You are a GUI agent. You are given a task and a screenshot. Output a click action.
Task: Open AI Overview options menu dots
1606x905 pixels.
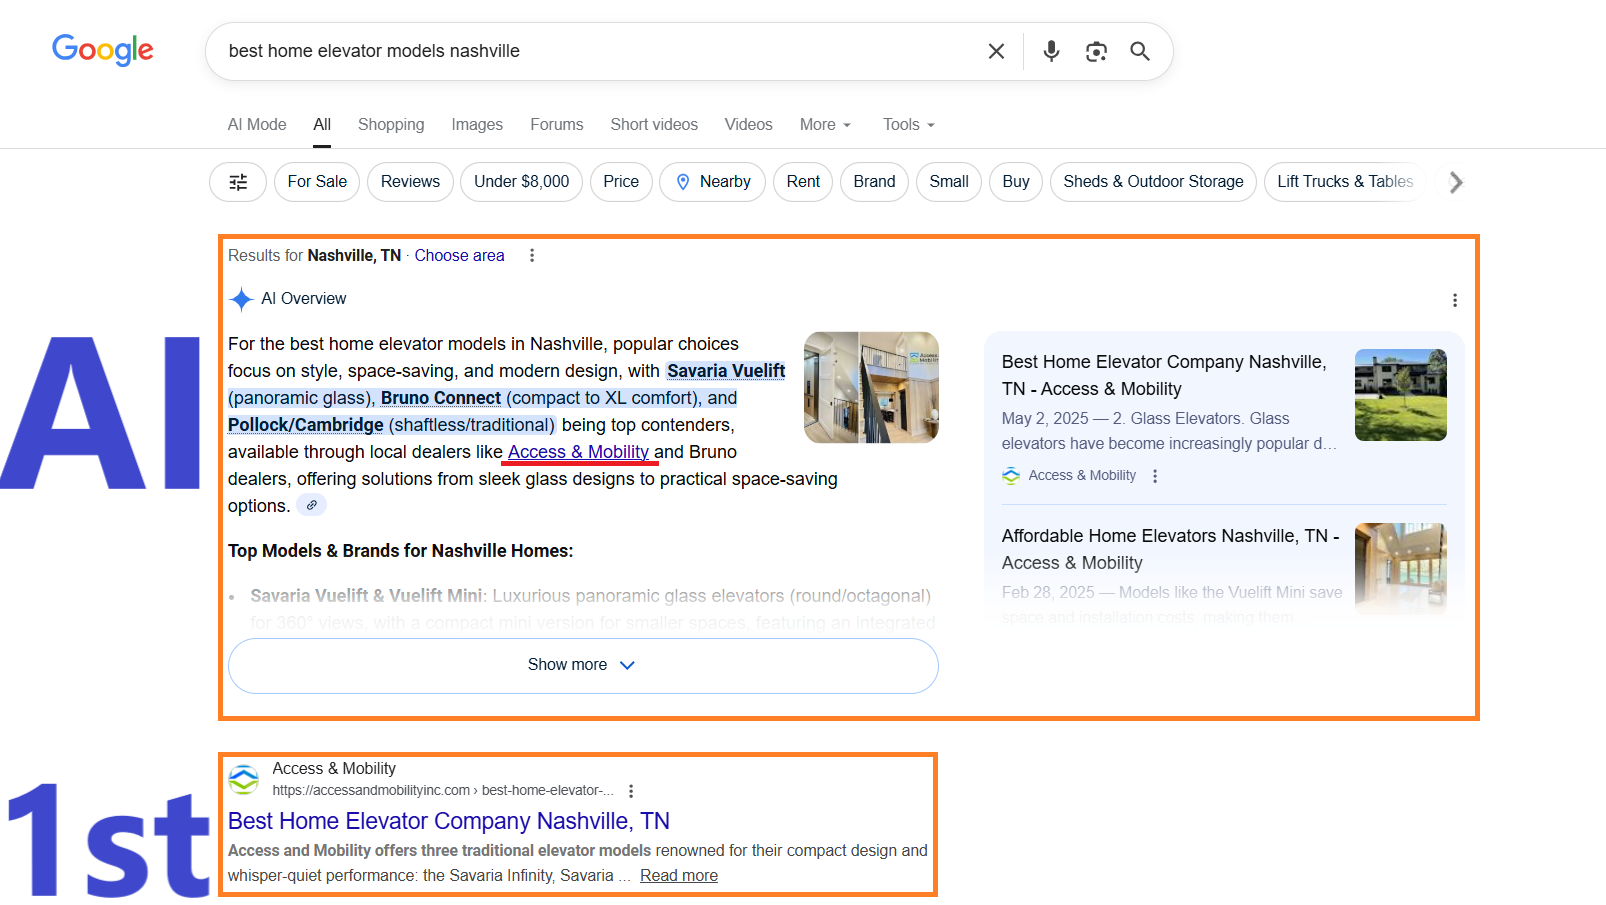pyautogui.click(x=1455, y=300)
